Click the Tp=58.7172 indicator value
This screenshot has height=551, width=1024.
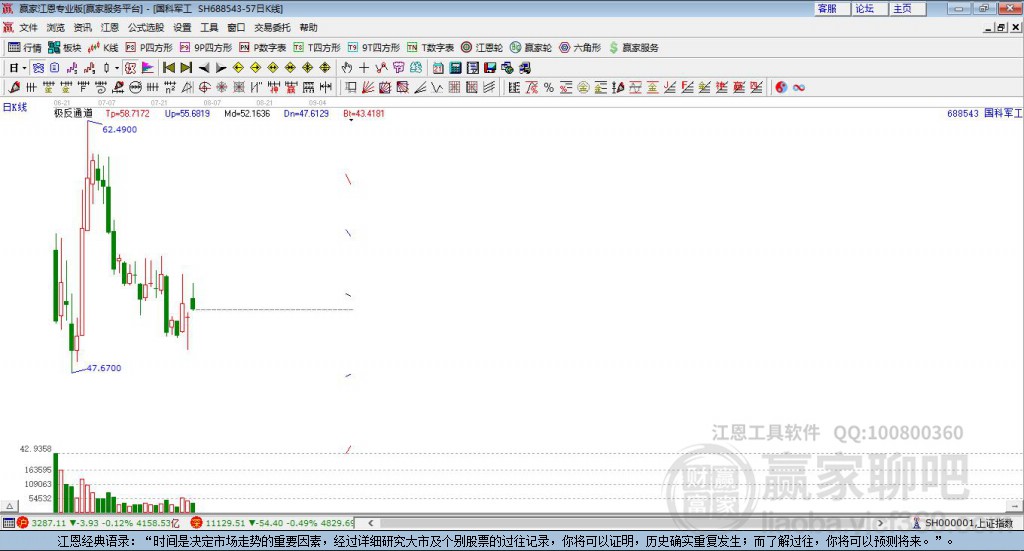(127, 113)
